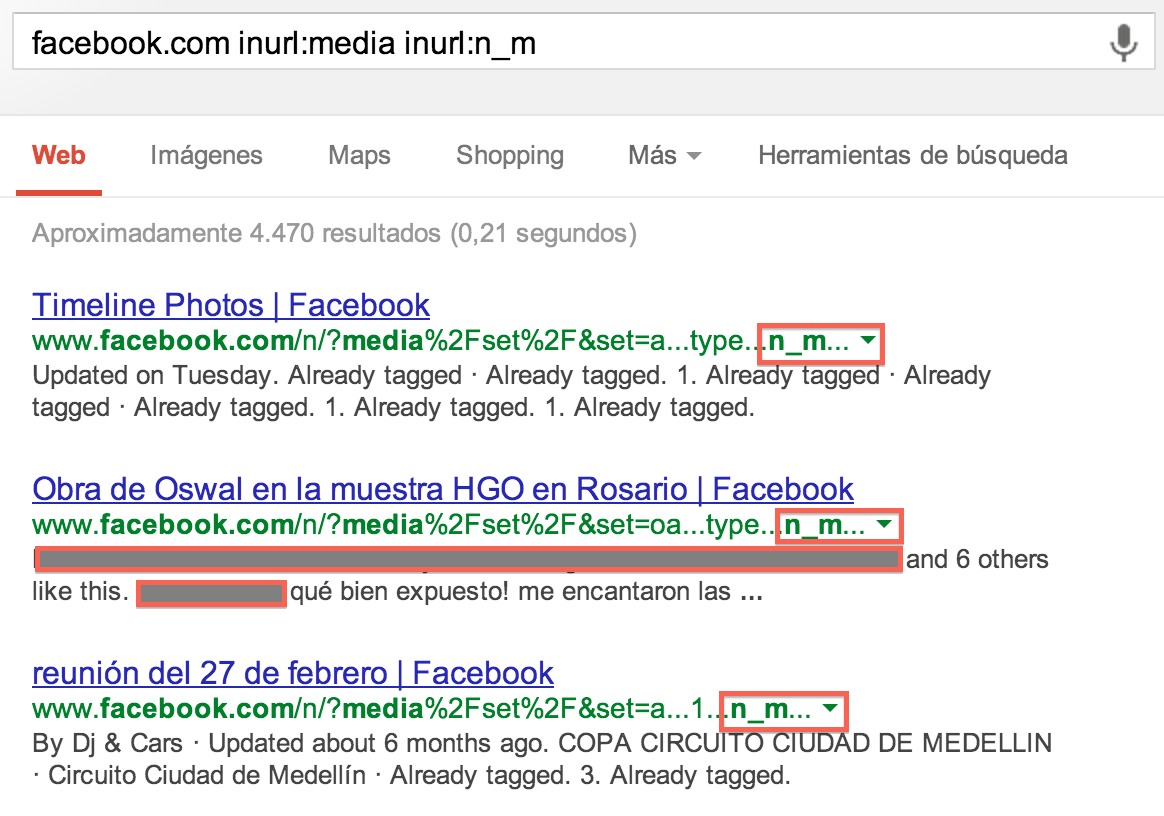The height and width of the screenshot is (816, 1164).
Task: Expand dropdown arrow for Obra de Oswal URL
Action: 884,524
